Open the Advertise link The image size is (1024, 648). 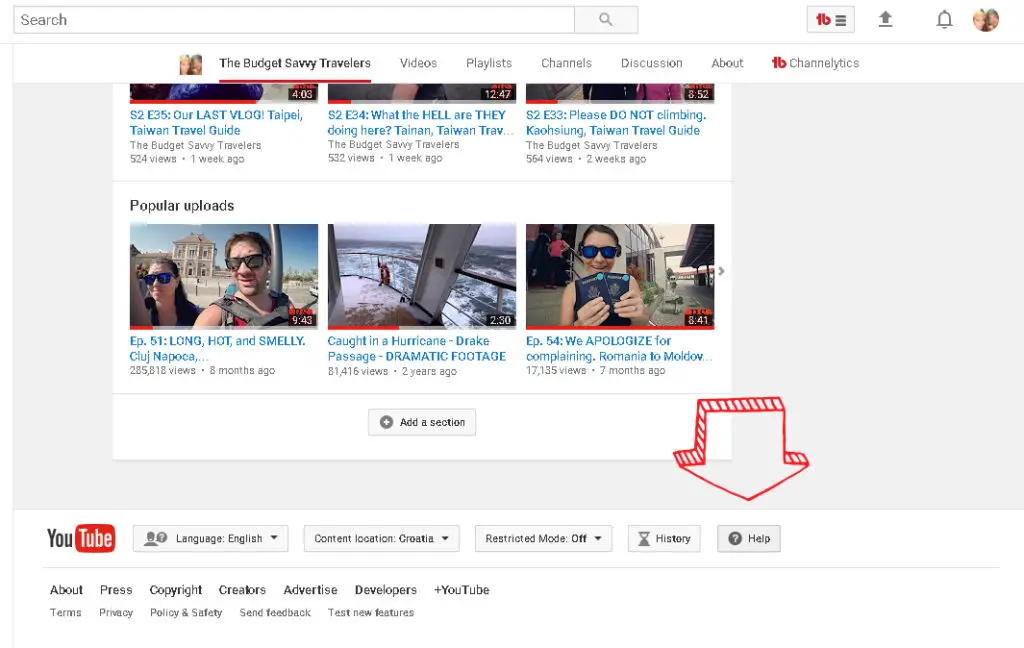pos(310,590)
